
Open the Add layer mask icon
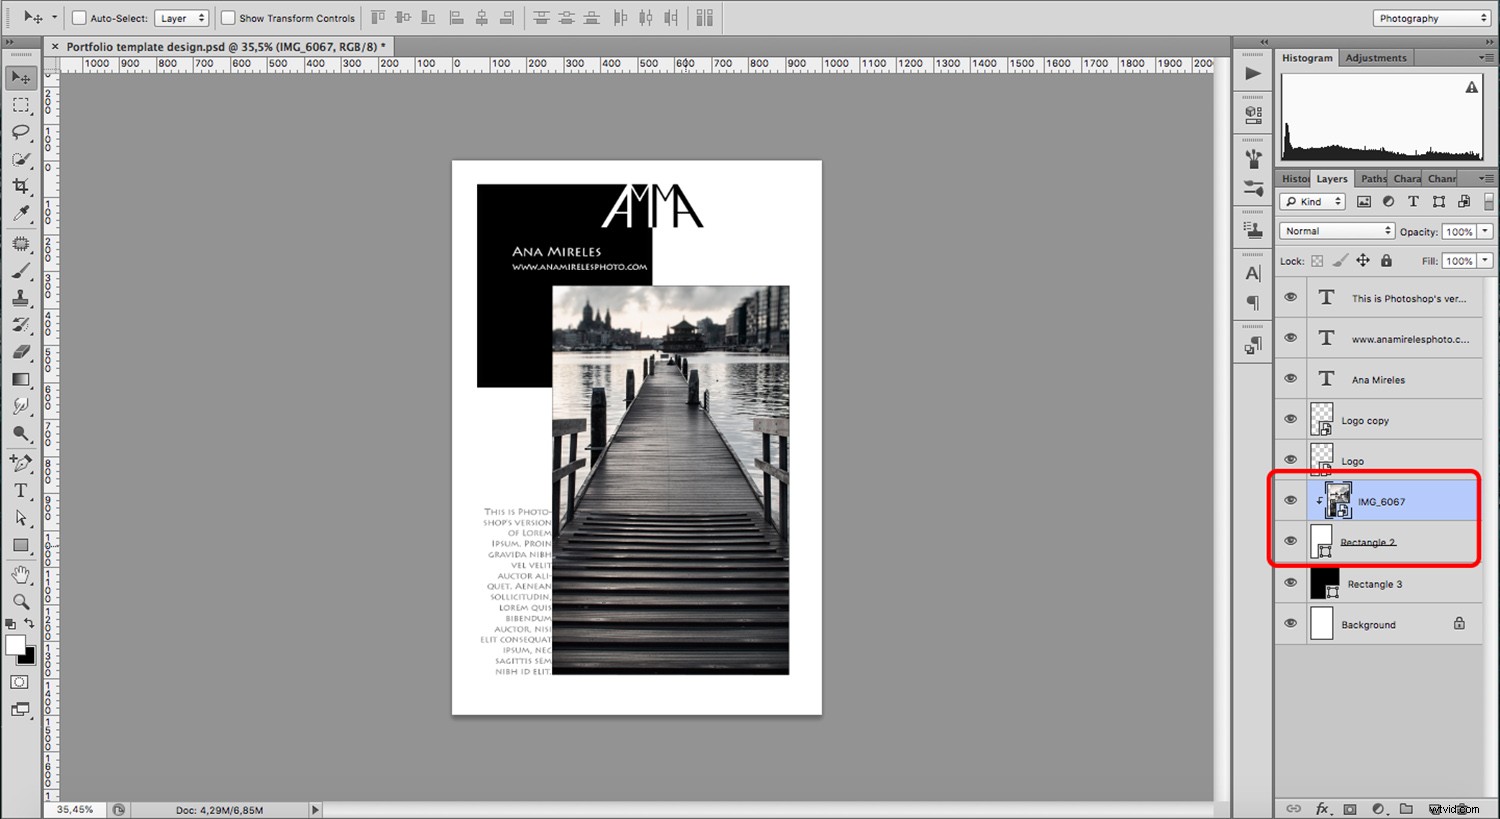click(1350, 808)
